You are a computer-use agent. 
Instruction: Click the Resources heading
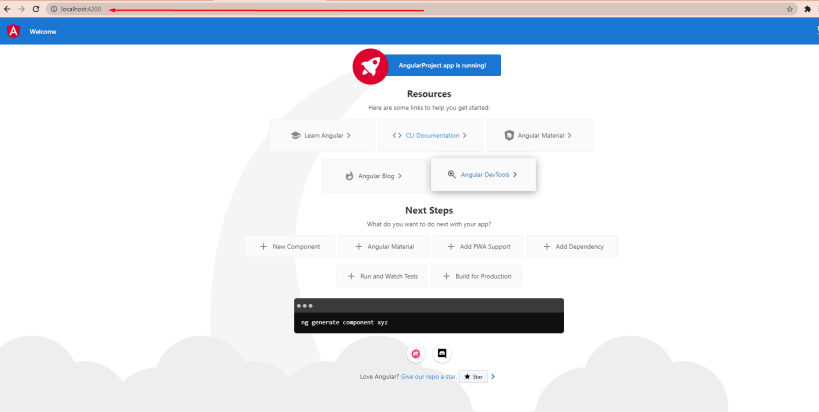[x=429, y=94]
